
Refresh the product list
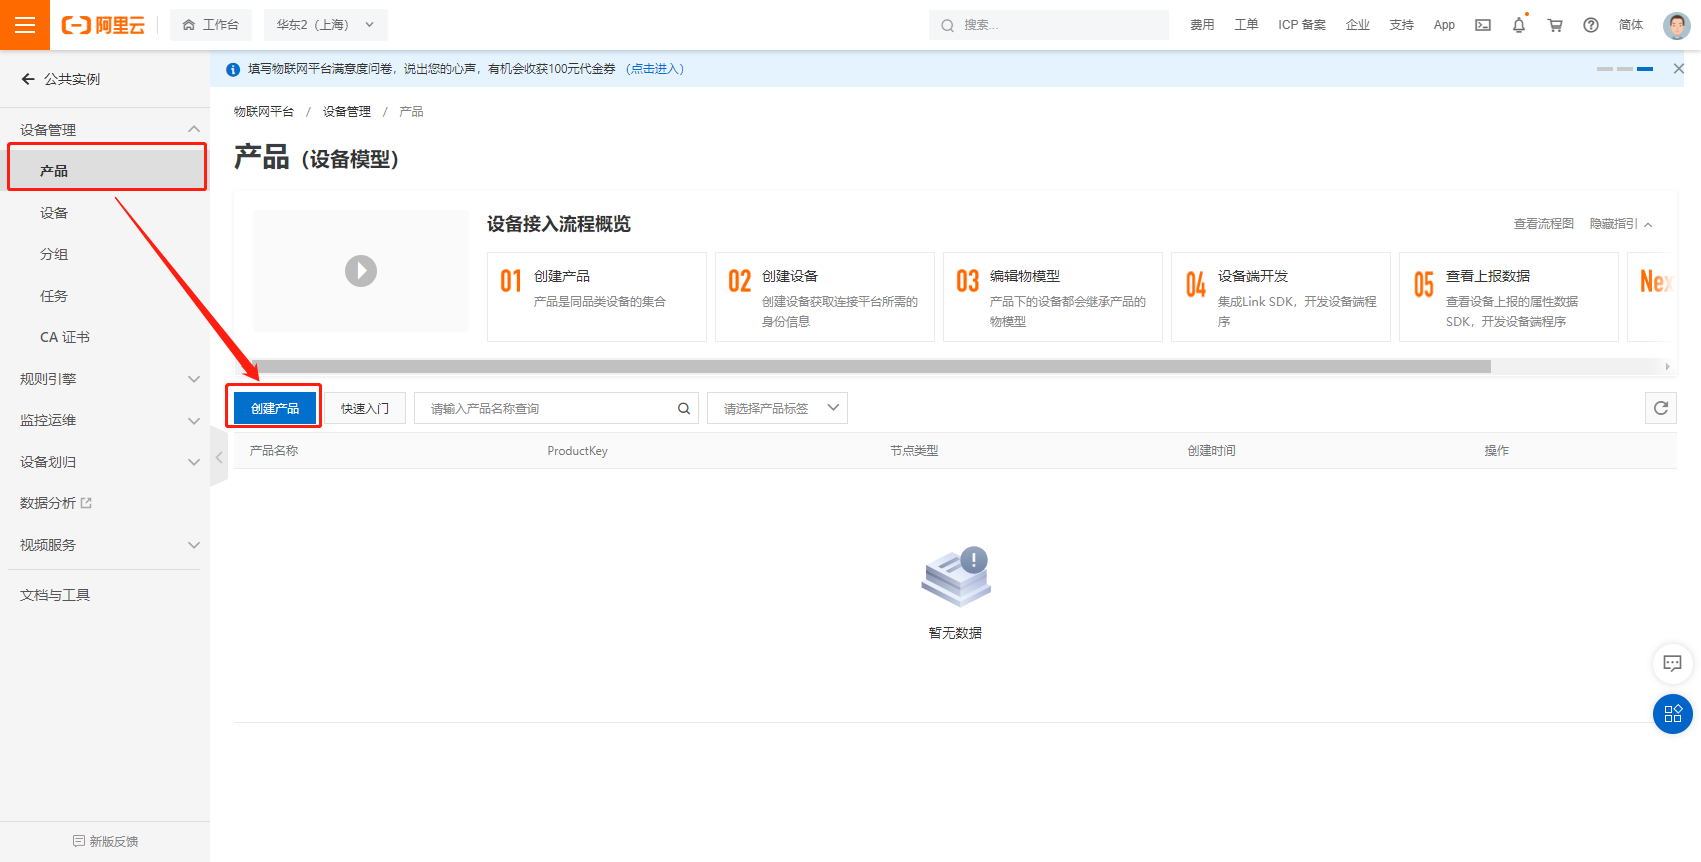tap(1661, 408)
